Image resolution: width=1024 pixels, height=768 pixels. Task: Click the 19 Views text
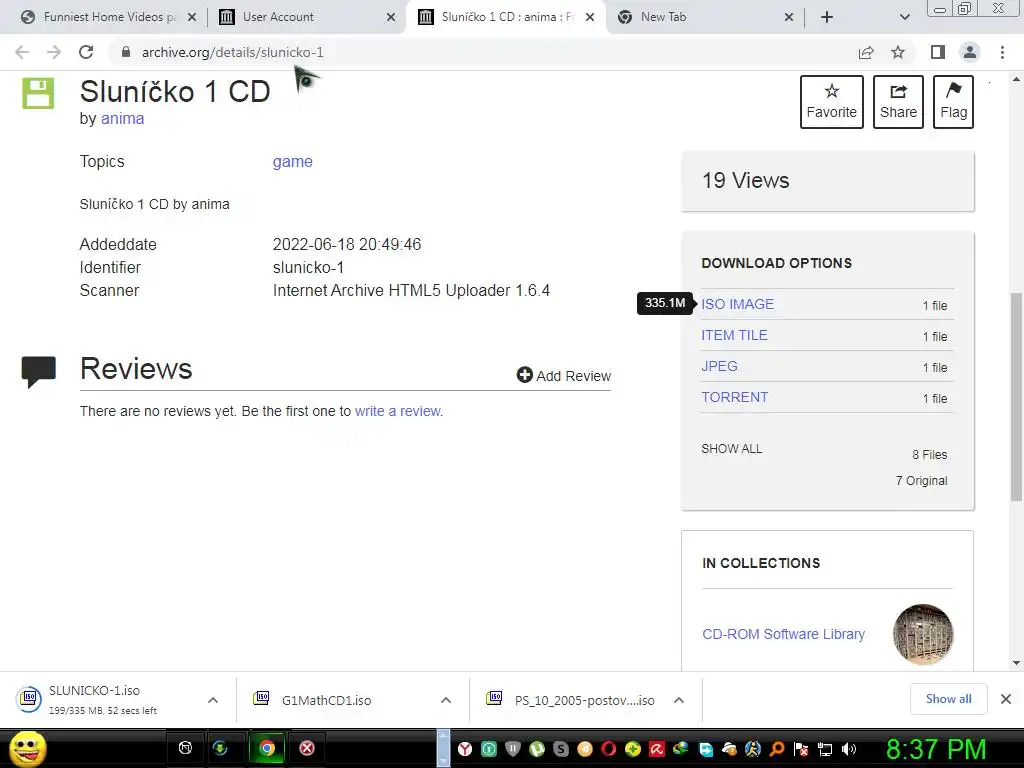click(746, 180)
